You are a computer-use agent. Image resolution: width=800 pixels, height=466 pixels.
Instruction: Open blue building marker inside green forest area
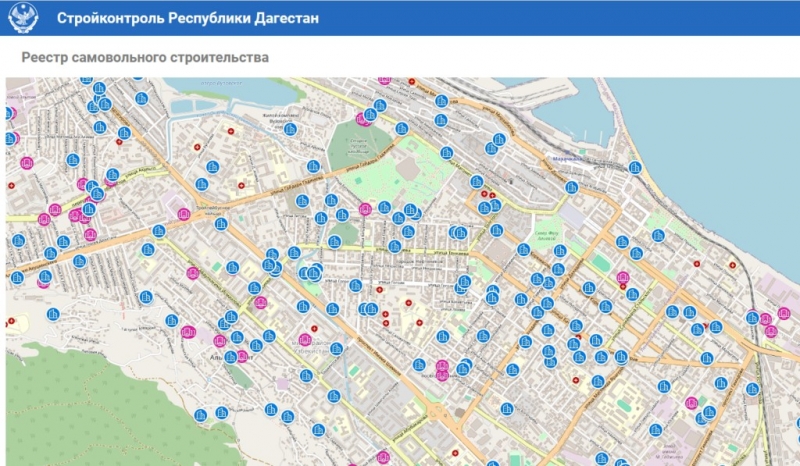(201, 414)
